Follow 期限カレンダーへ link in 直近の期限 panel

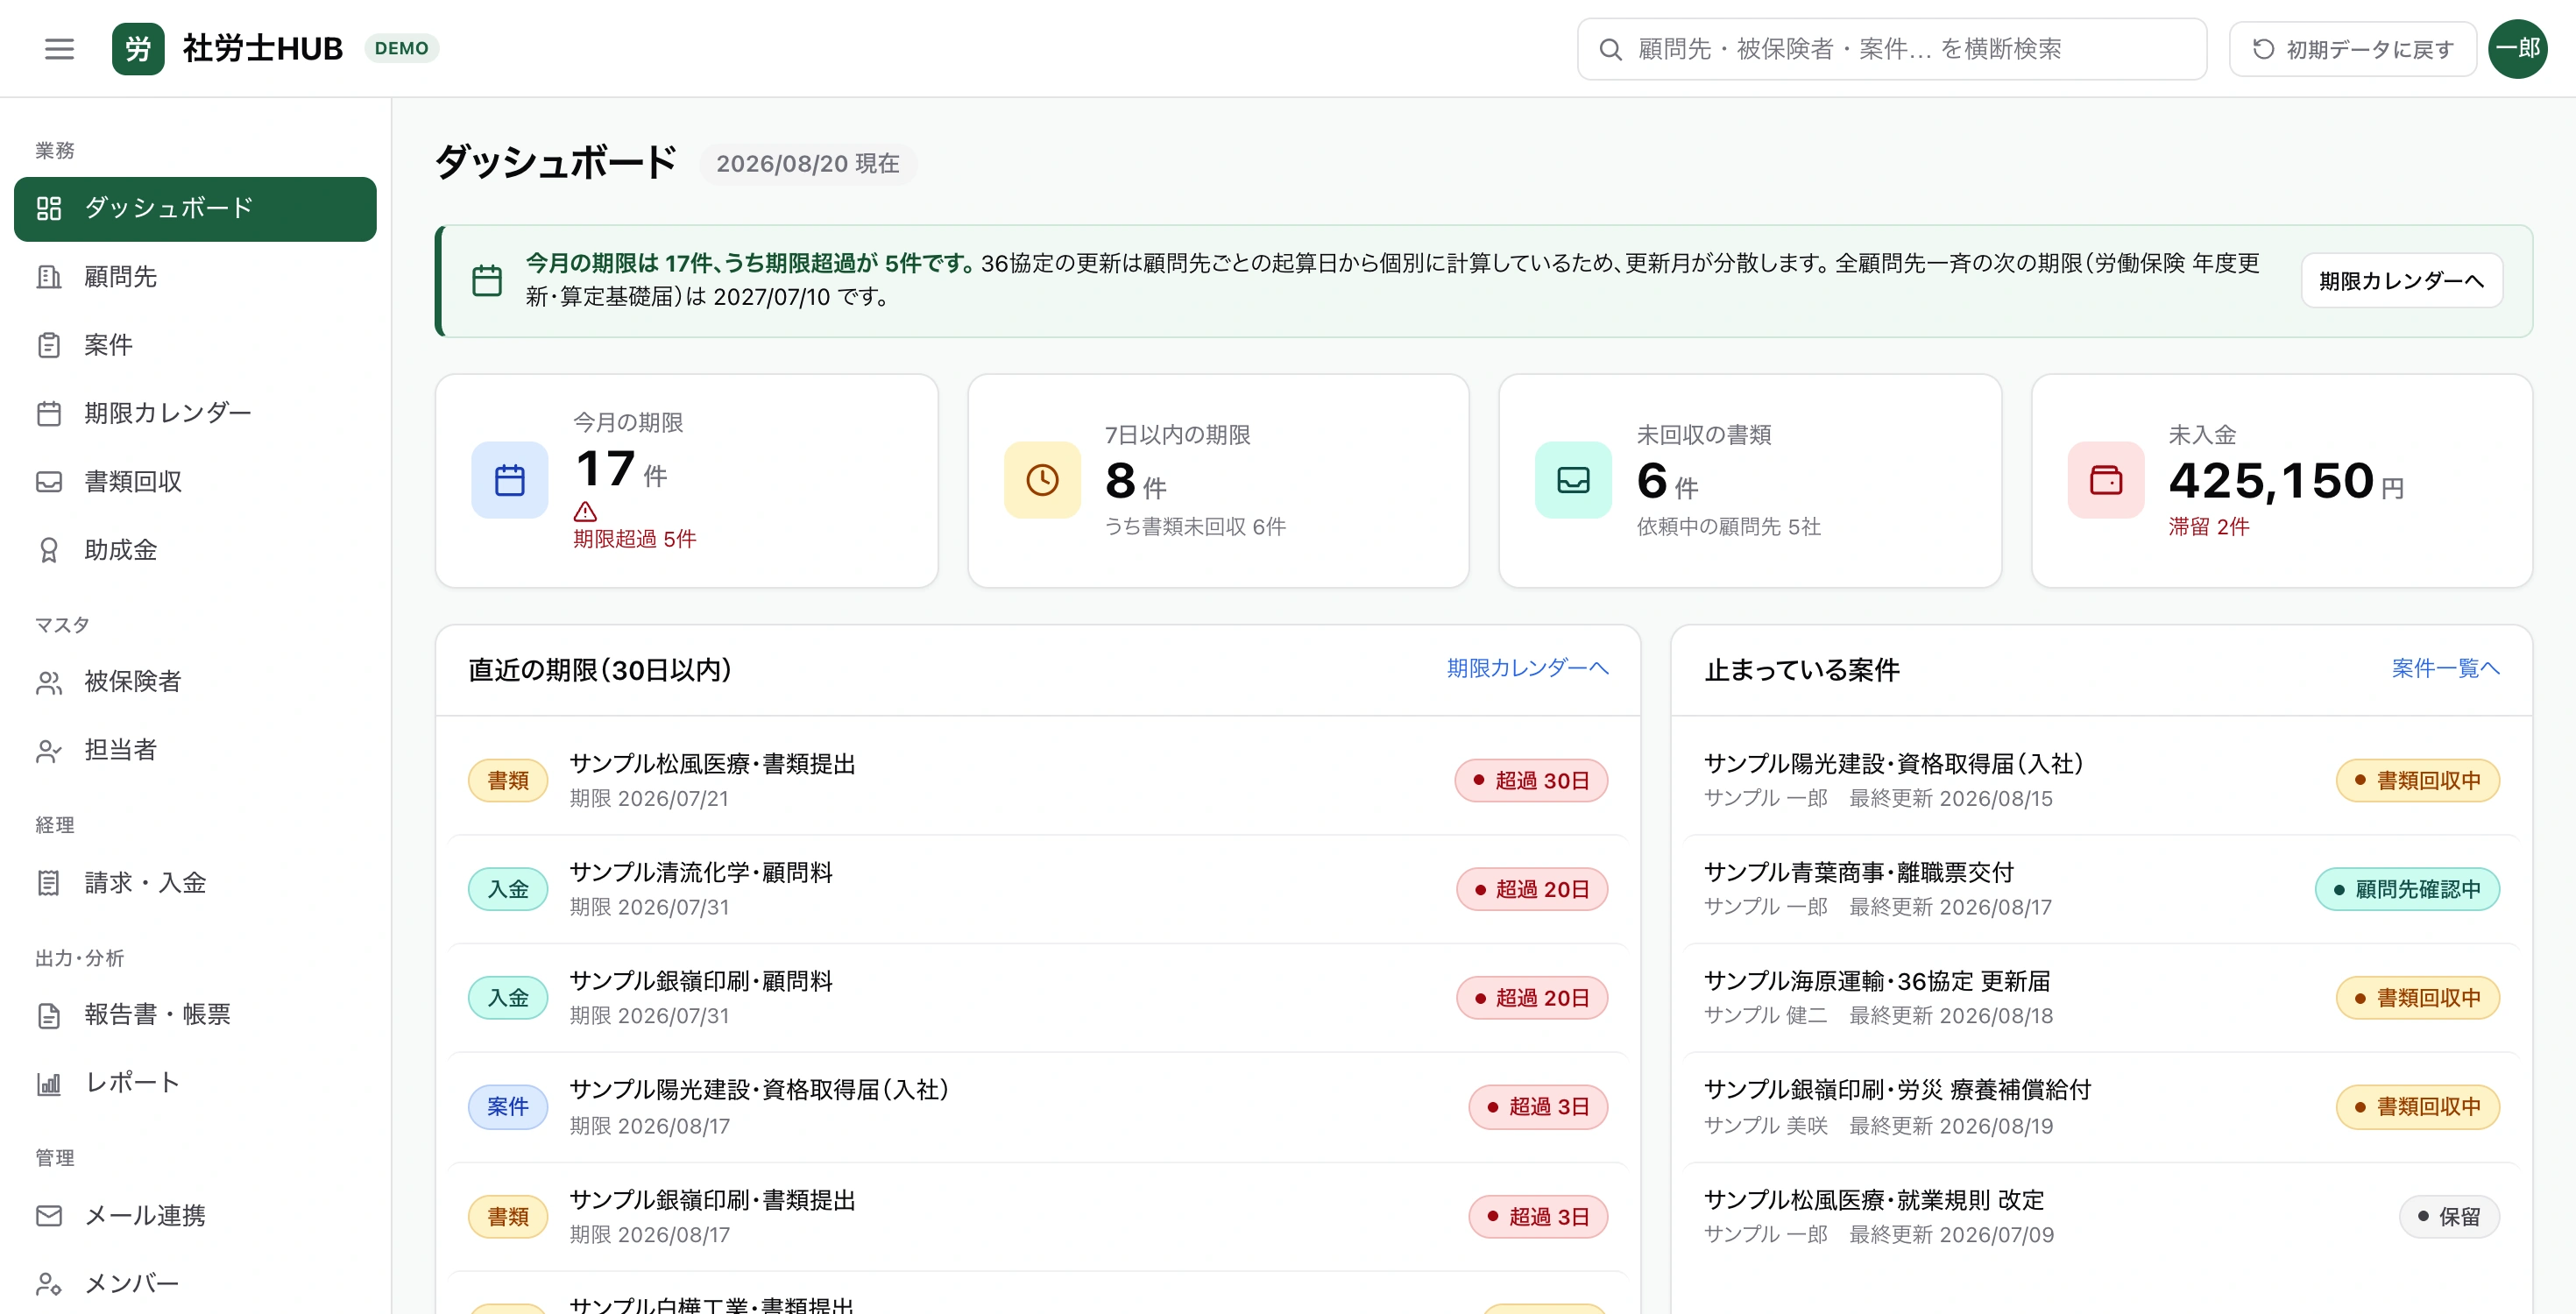point(1527,668)
